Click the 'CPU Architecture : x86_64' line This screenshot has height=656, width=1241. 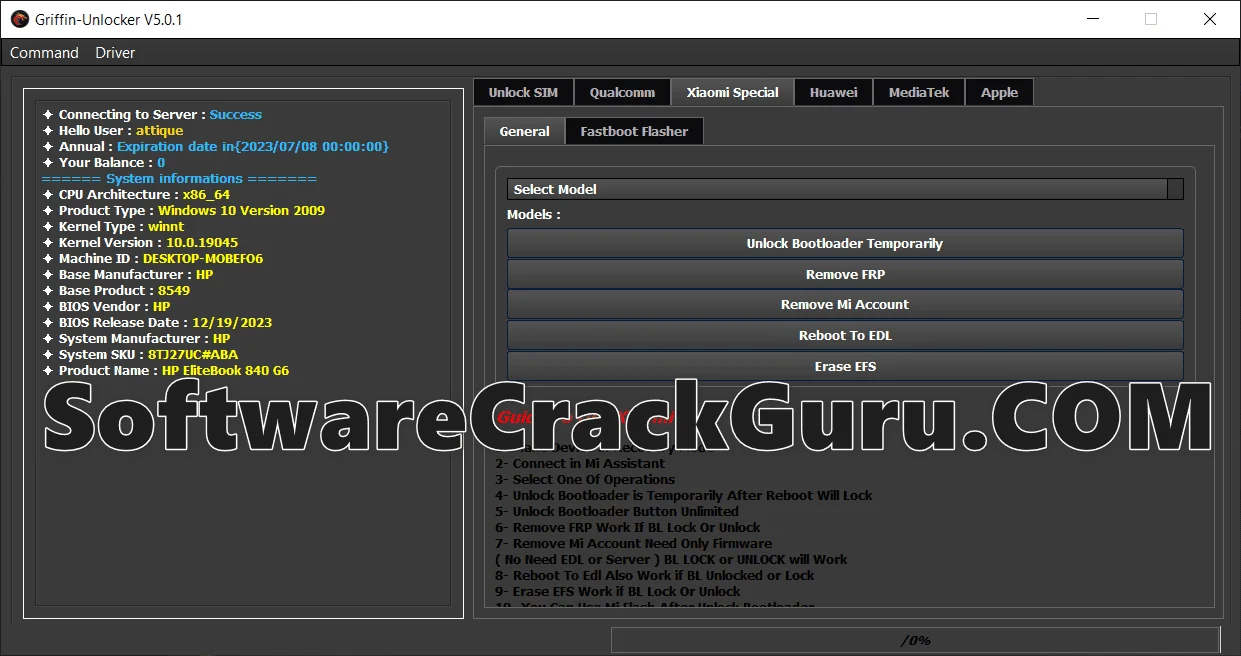click(x=136, y=195)
